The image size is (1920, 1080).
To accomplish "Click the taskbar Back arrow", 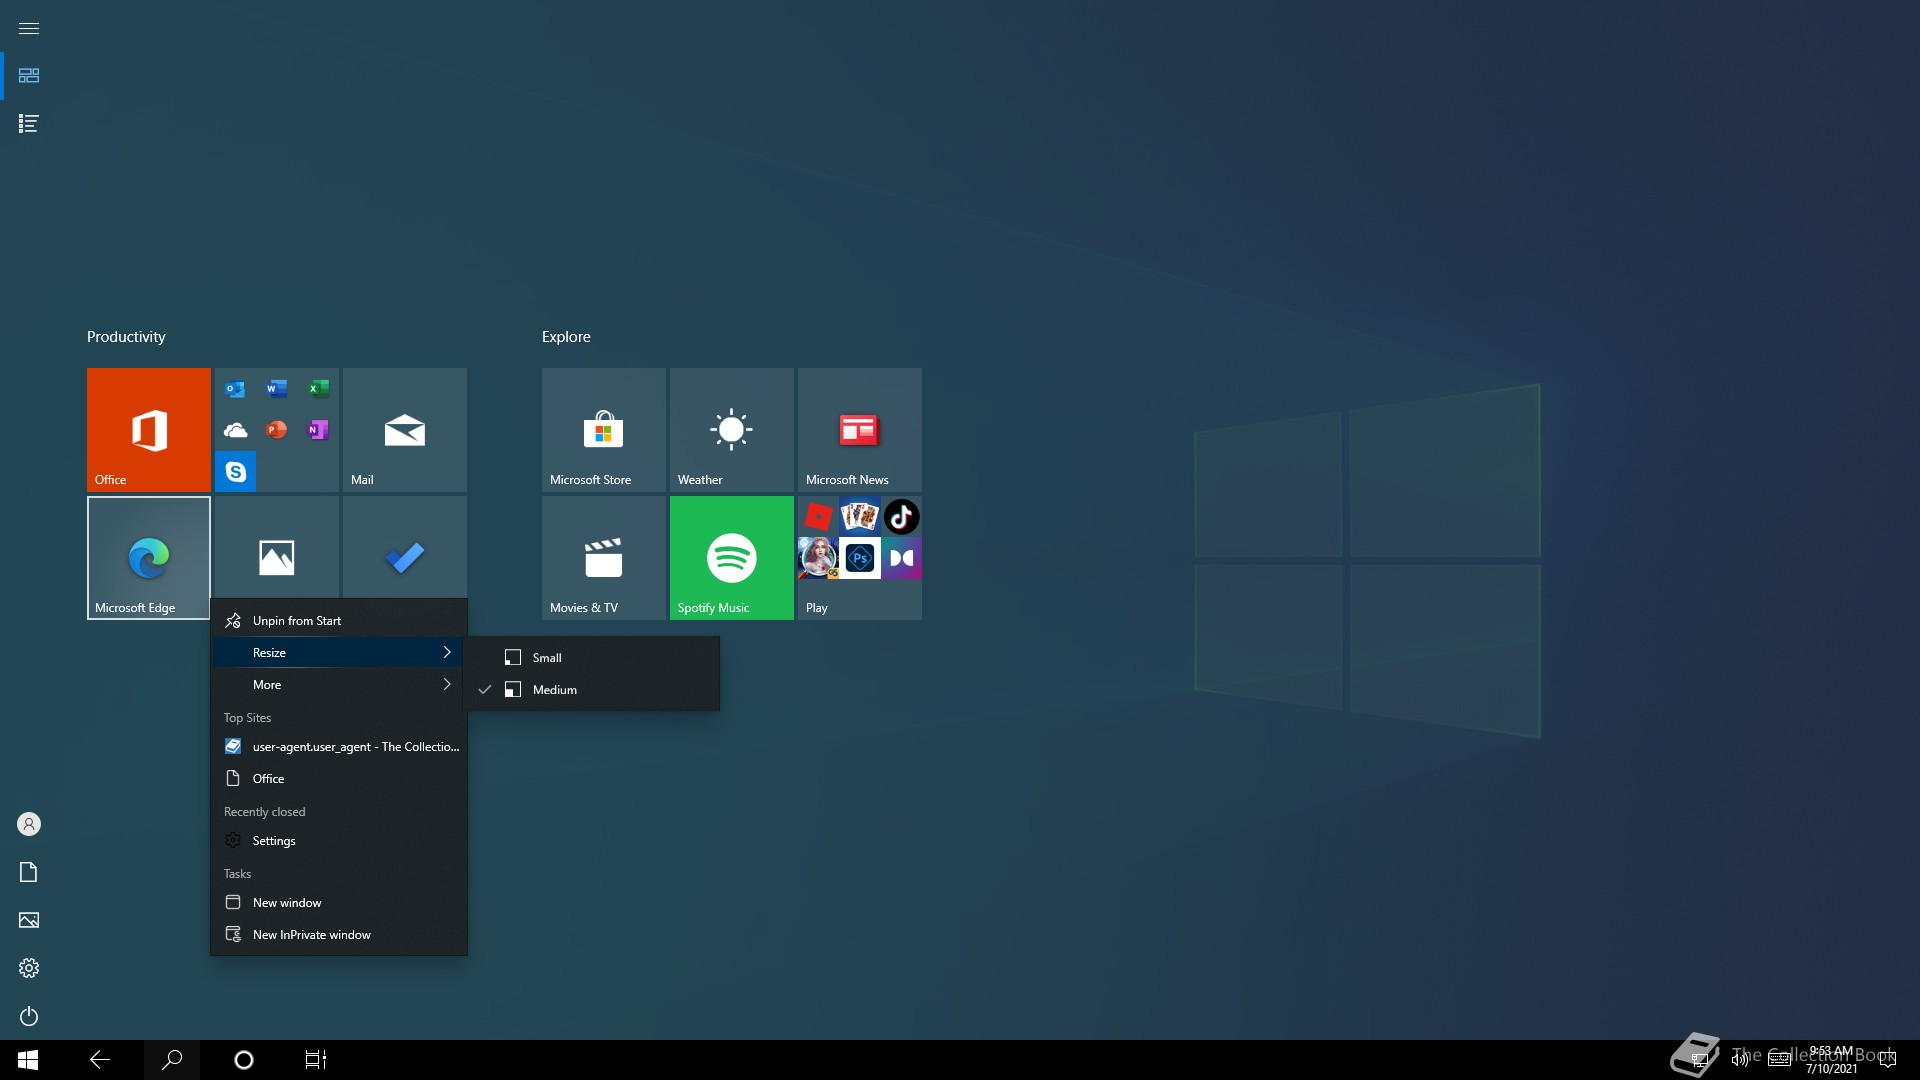I will [100, 1060].
